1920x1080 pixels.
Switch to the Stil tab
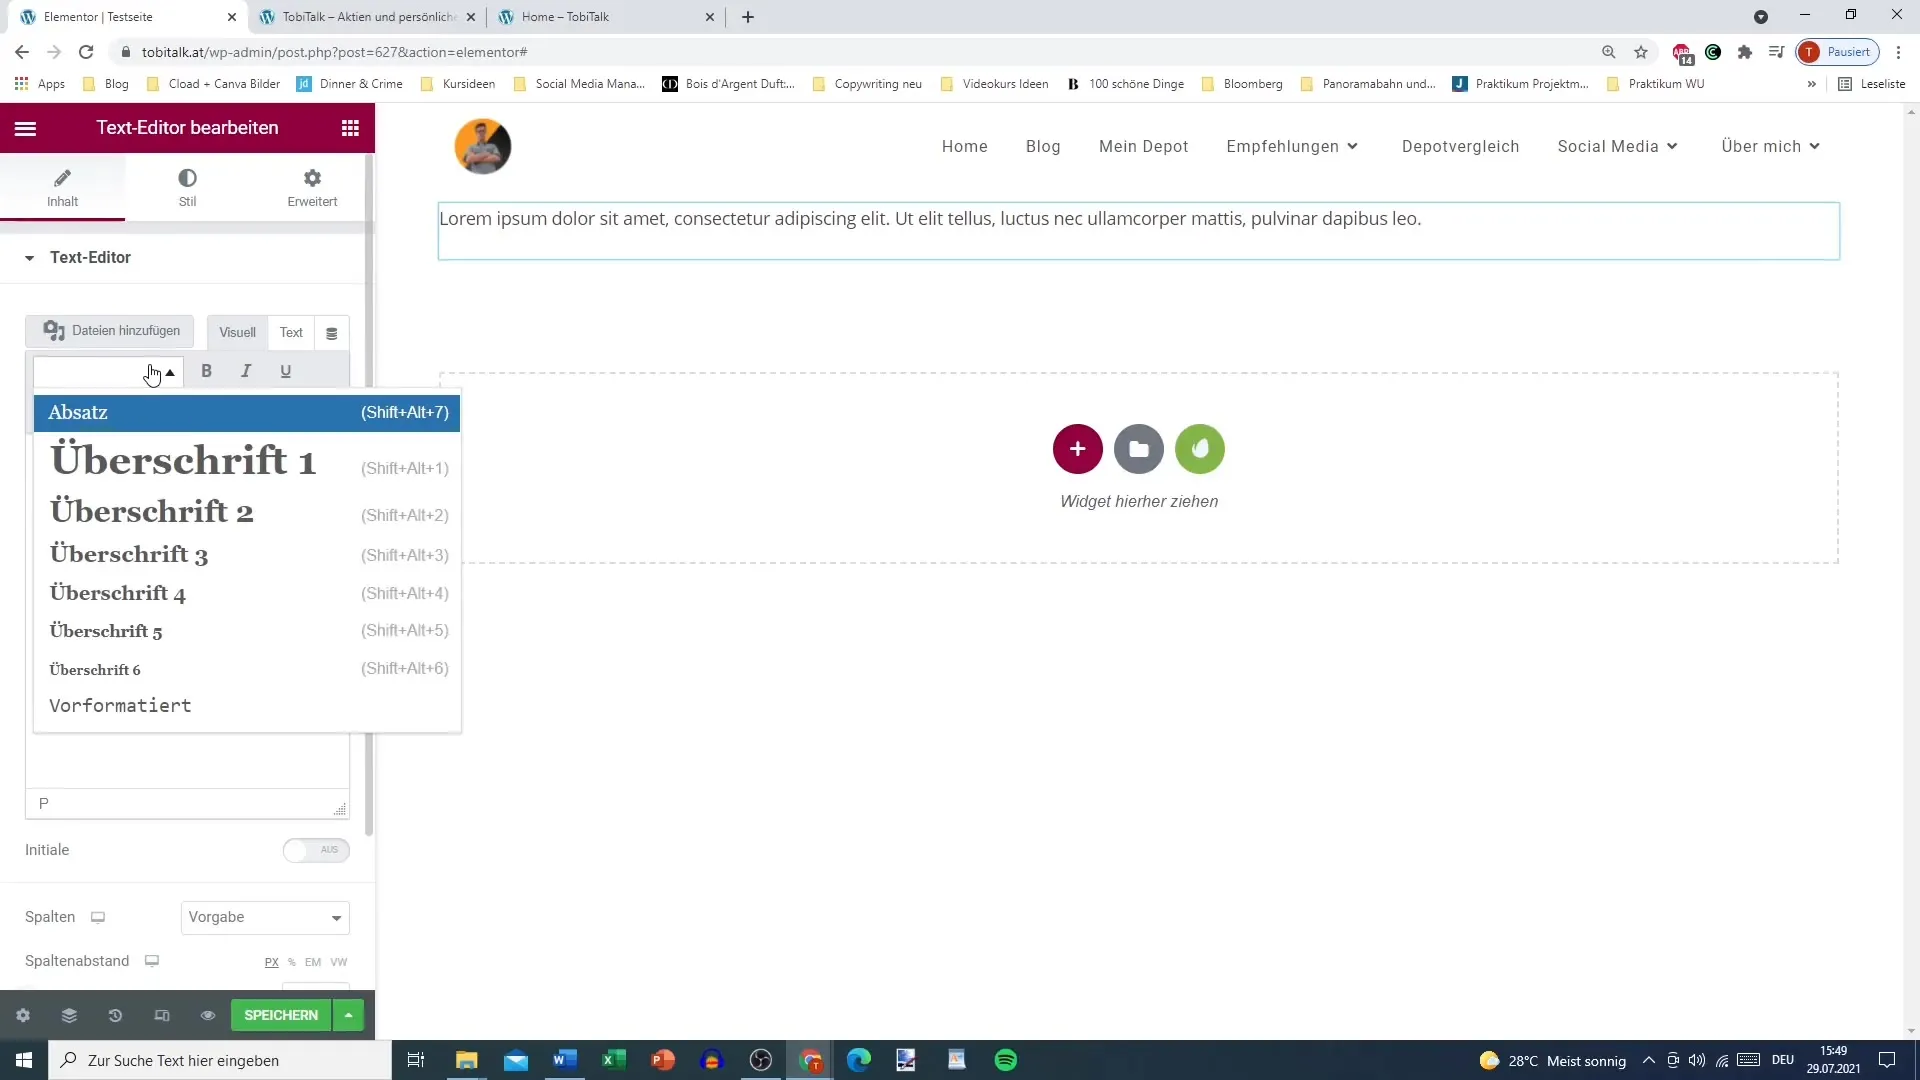(x=187, y=187)
